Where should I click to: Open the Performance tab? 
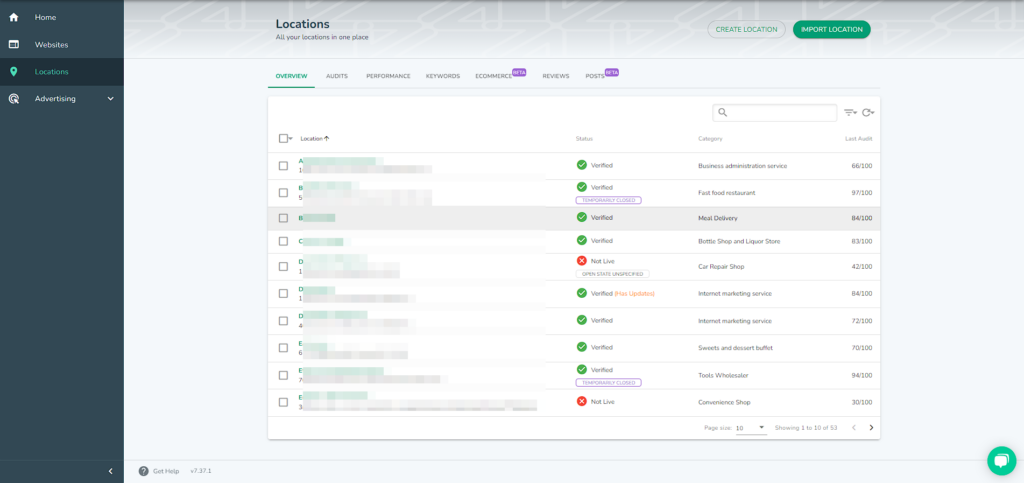pos(388,76)
